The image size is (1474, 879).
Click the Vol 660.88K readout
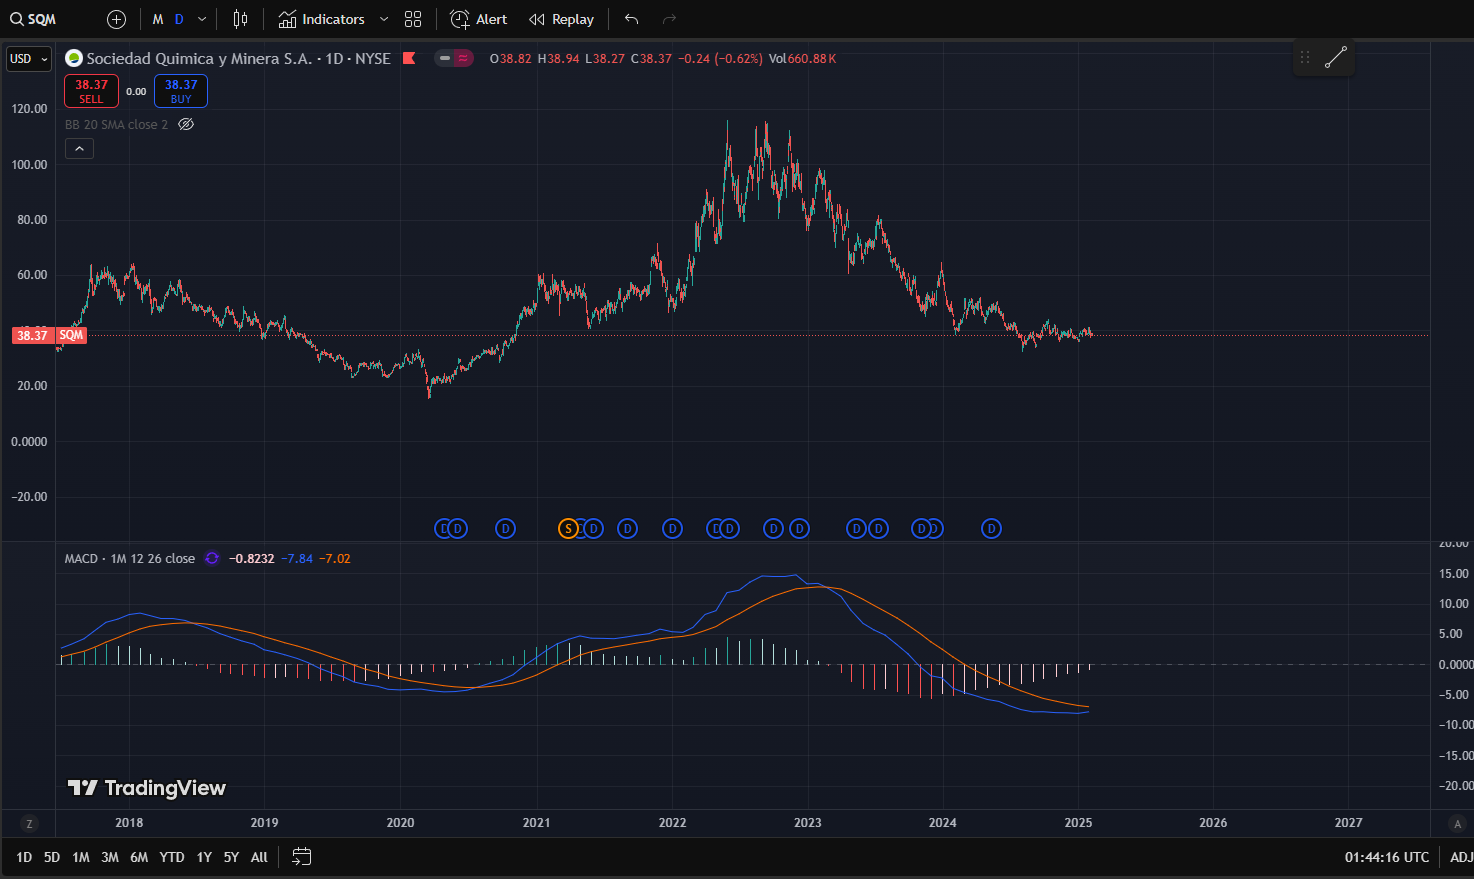point(803,59)
